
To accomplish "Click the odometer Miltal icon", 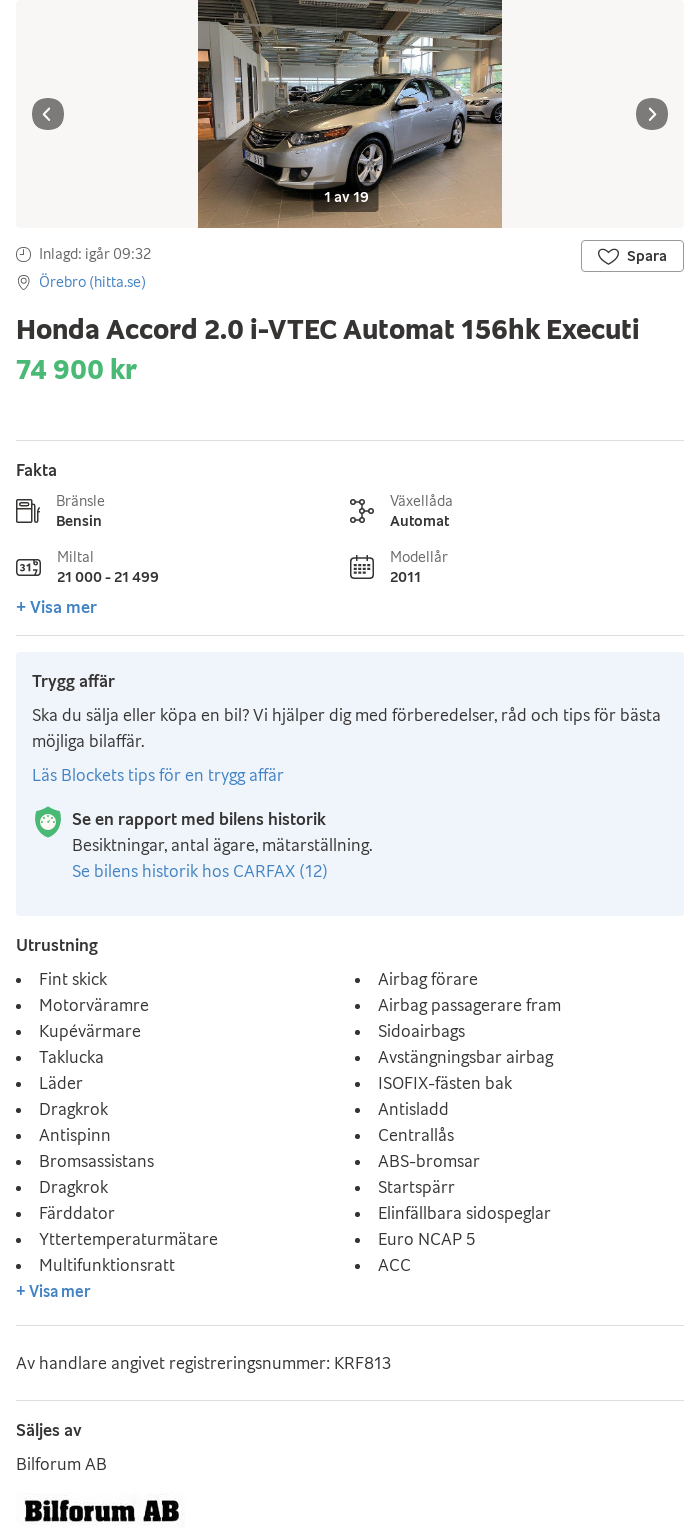I will click(x=28, y=567).
